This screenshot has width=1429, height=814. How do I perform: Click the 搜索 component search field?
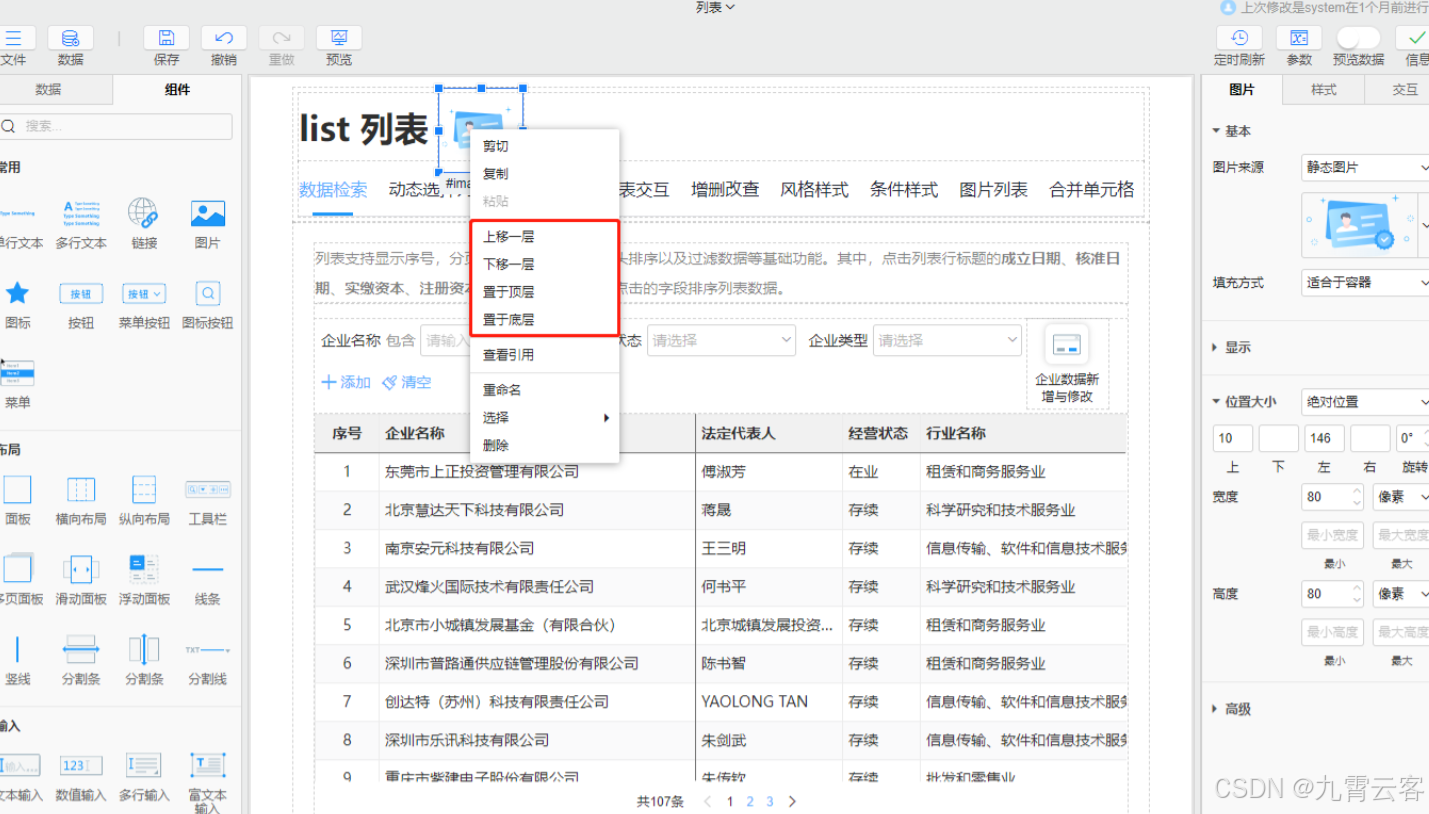click(x=115, y=127)
